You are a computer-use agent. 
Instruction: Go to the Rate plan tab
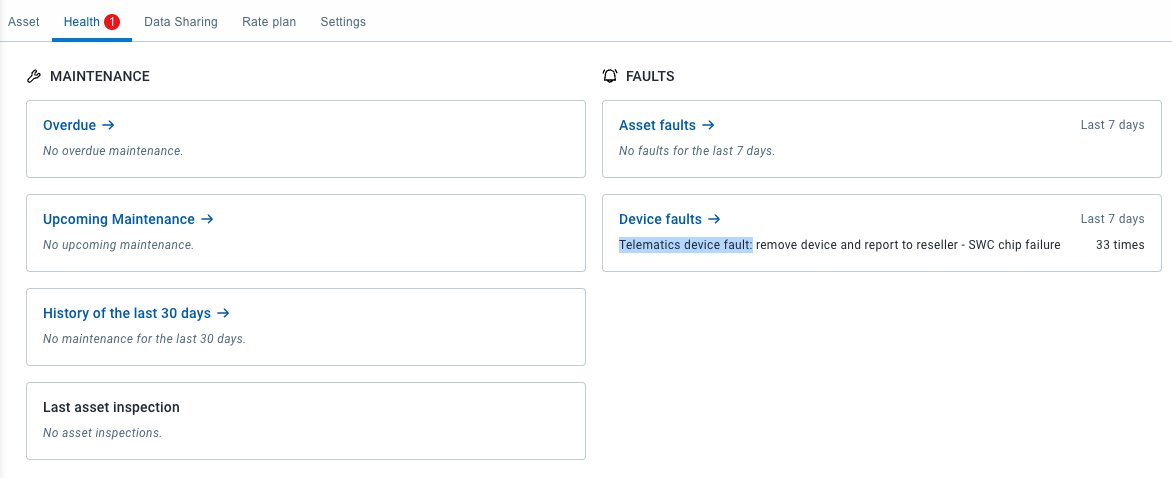[x=269, y=22]
